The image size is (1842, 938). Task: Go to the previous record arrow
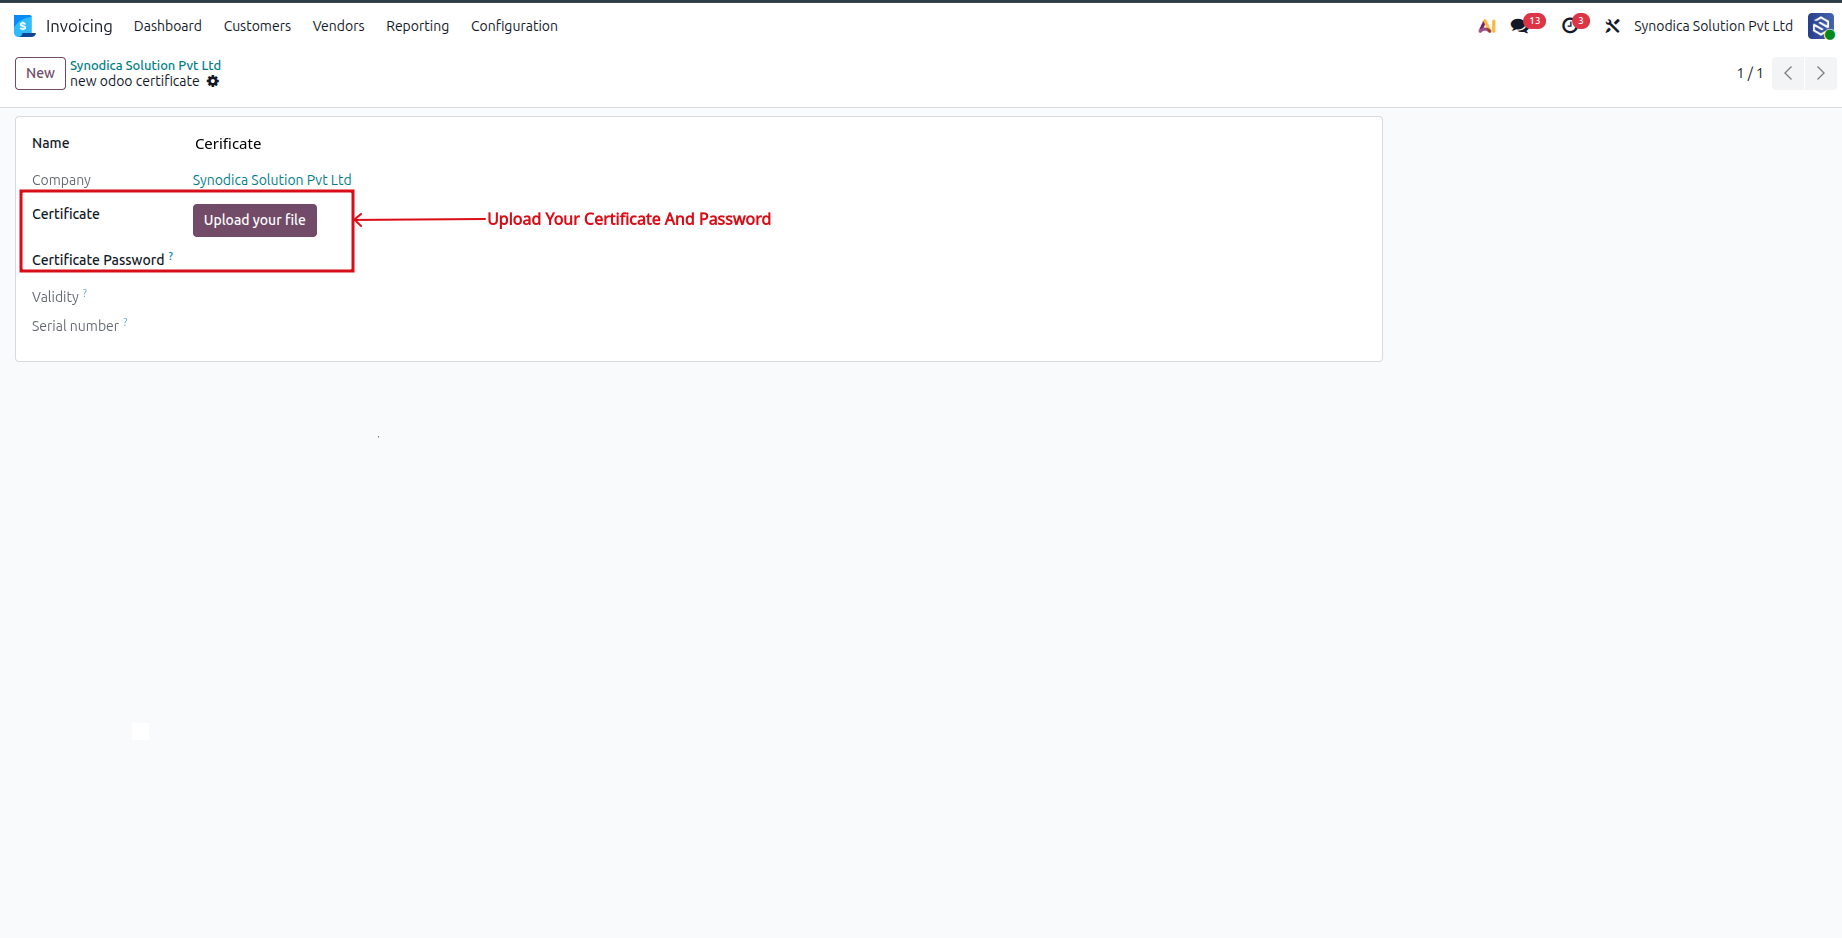(x=1788, y=73)
